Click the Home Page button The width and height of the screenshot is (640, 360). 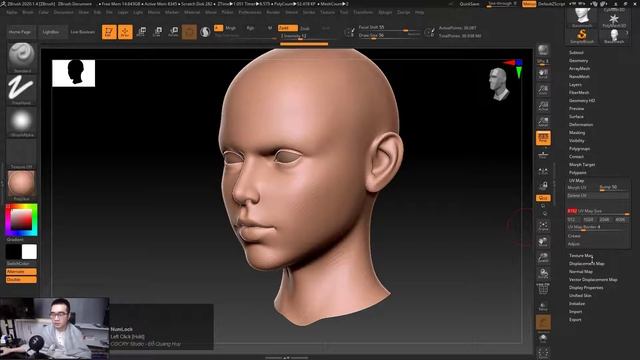[x=20, y=32]
